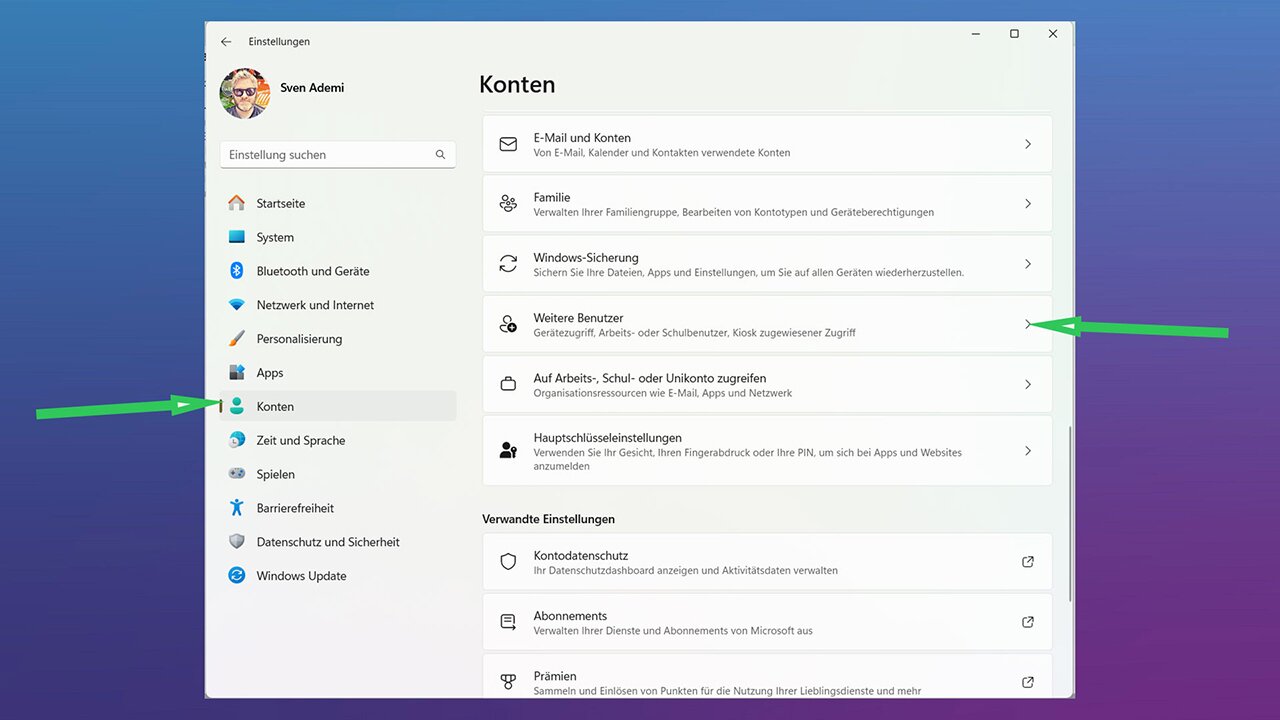The image size is (1280, 720).
Task: Click the search magnifier icon
Action: [440, 155]
